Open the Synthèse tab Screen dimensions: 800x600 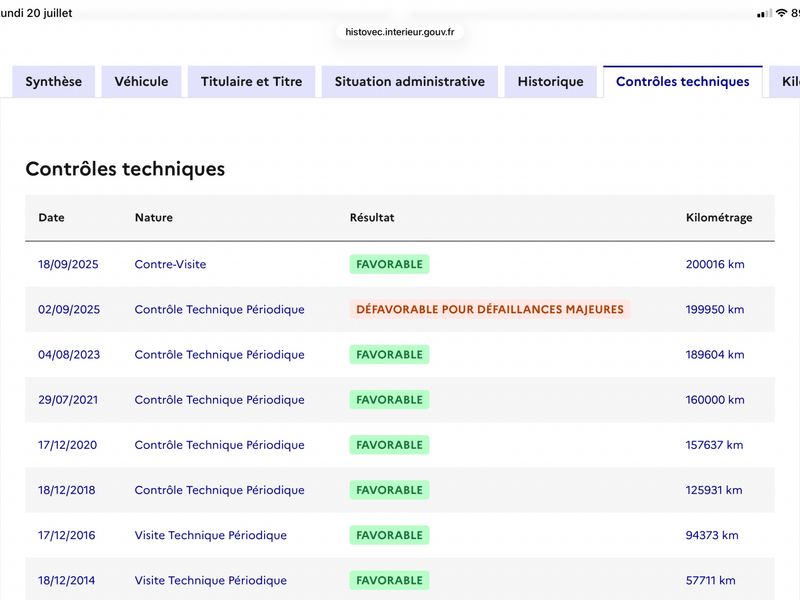(54, 82)
